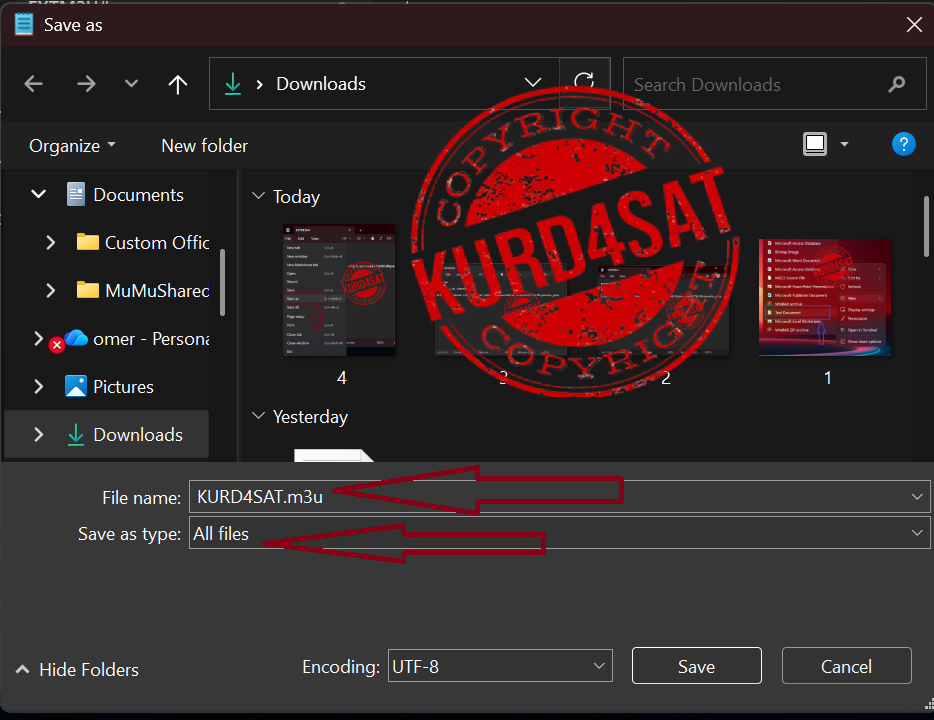Click the Downloads breadcrumb in address bar

coord(320,84)
